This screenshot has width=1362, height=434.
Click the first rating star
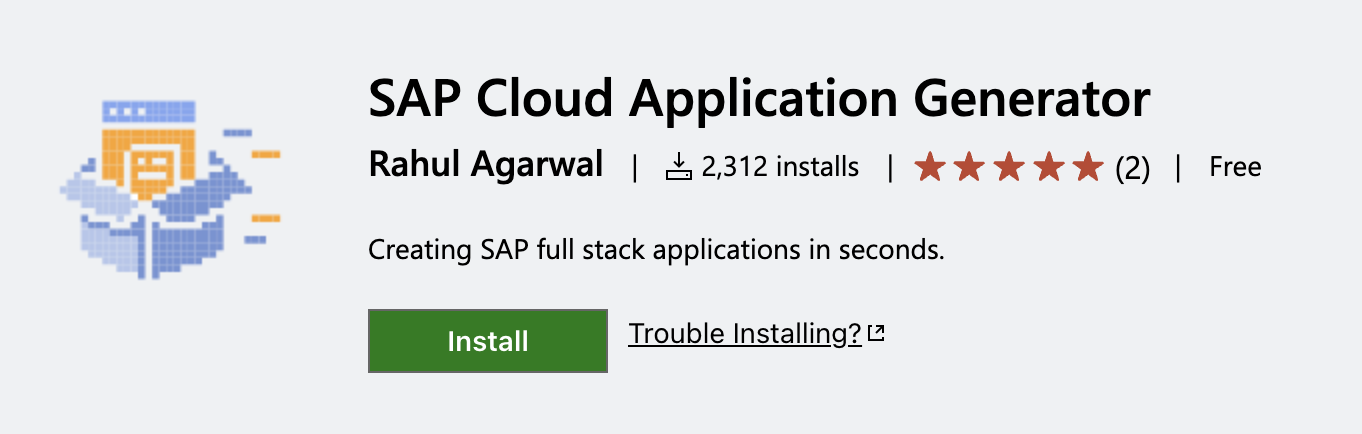pyautogui.click(x=930, y=167)
